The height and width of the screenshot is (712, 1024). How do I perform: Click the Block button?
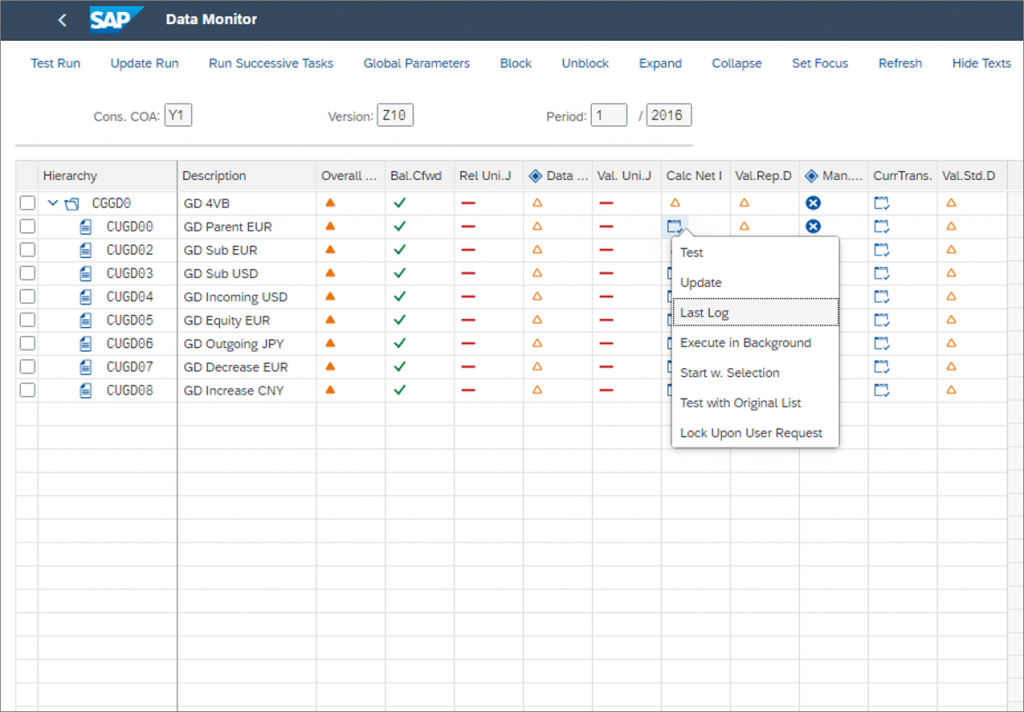[x=516, y=63]
